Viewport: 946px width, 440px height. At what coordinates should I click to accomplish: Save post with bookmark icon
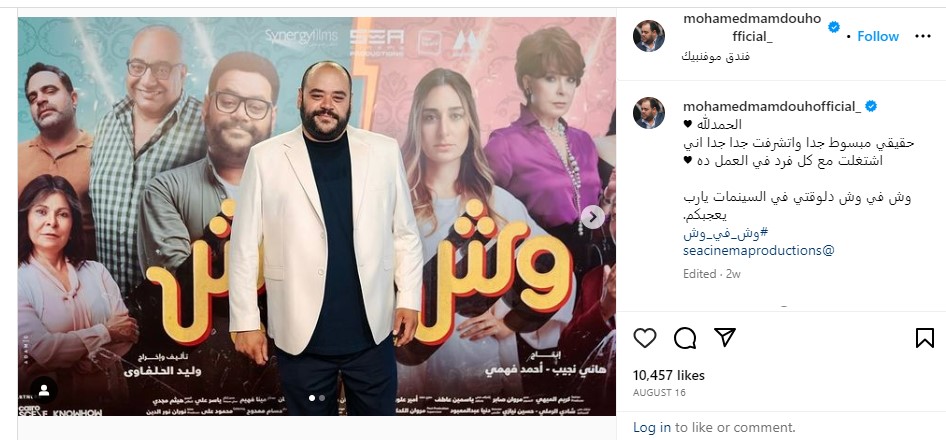coord(924,338)
